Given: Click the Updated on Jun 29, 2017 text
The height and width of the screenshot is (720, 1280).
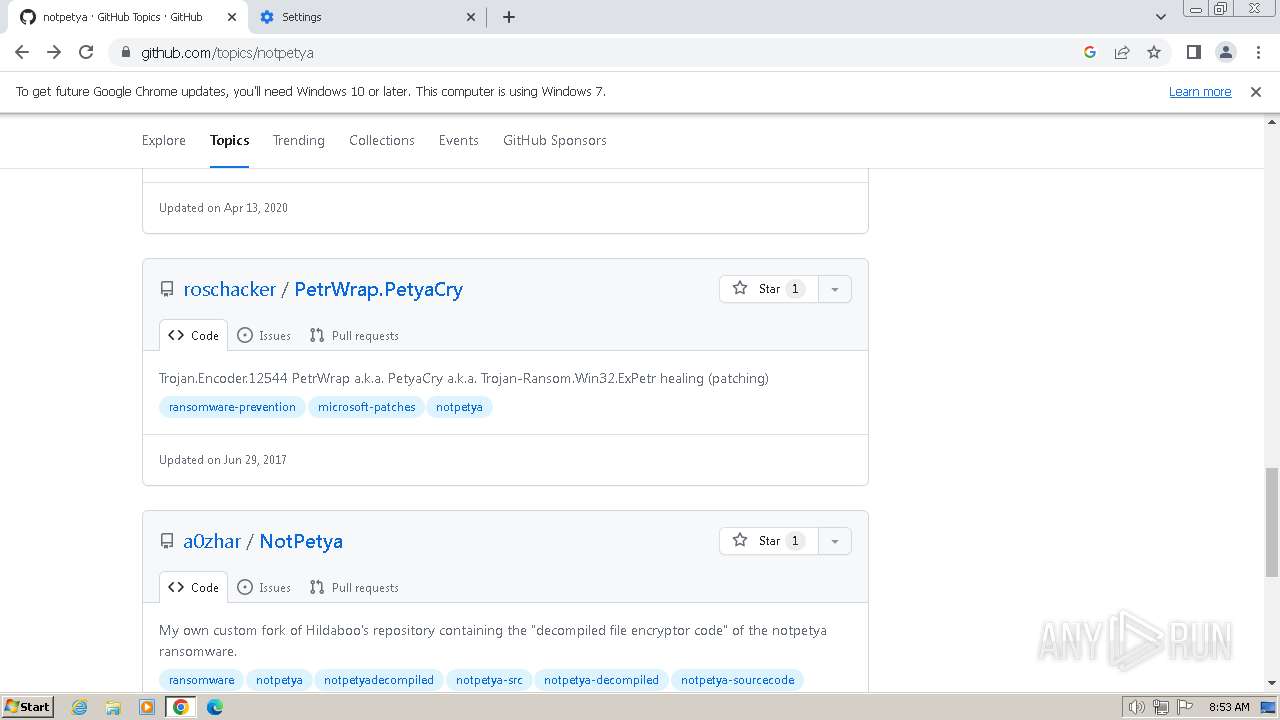Looking at the screenshot, I should [223, 460].
